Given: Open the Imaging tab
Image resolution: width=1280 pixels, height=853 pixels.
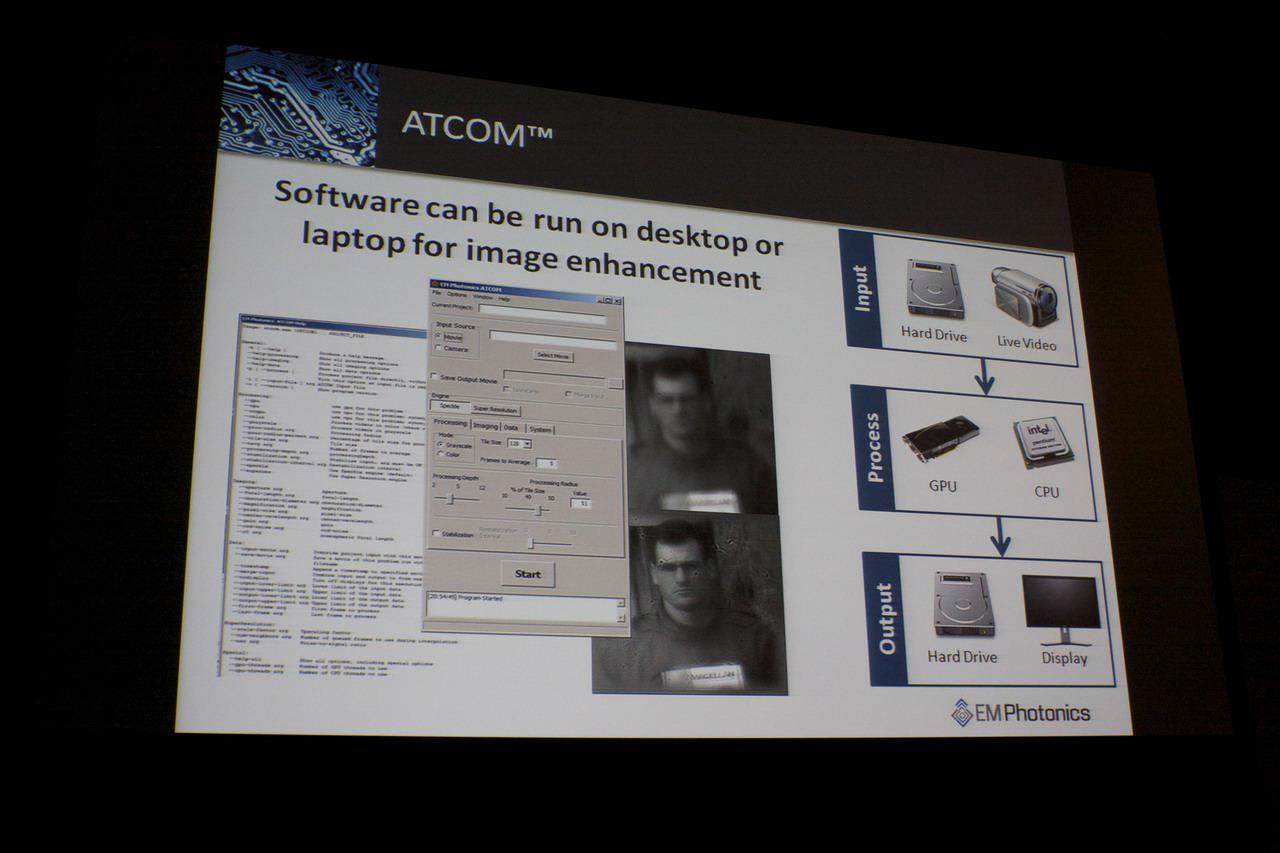Looking at the screenshot, I should click(x=486, y=426).
